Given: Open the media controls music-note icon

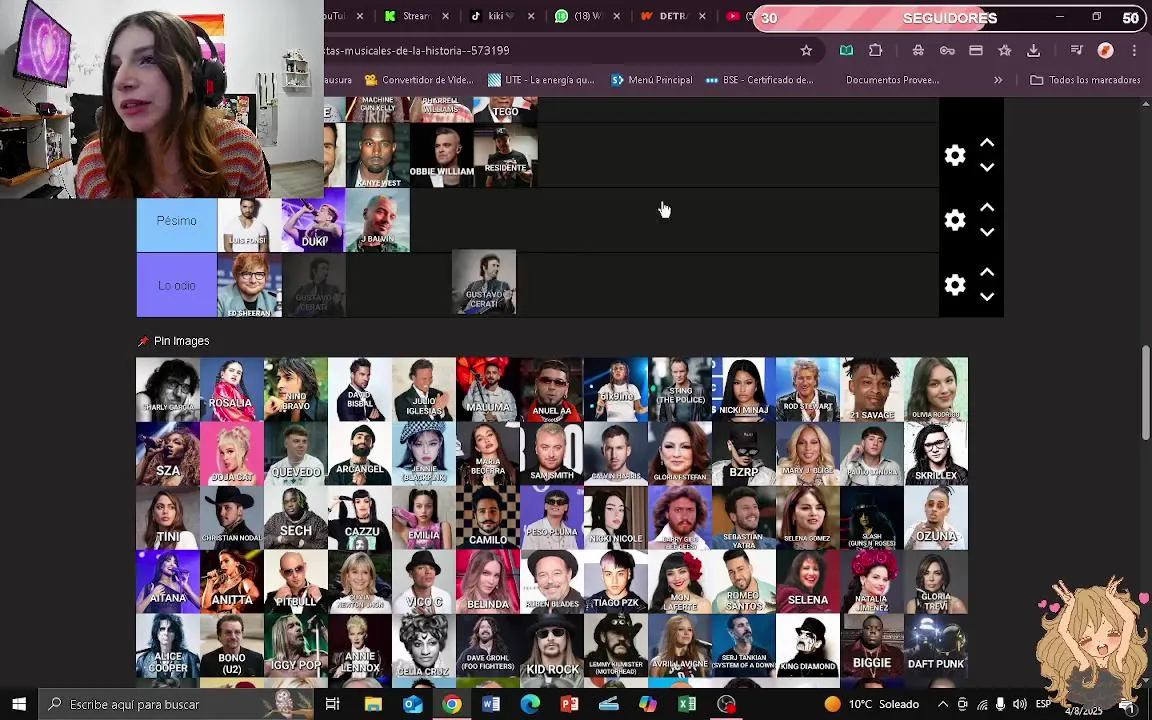Looking at the screenshot, I should click(1077, 51).
